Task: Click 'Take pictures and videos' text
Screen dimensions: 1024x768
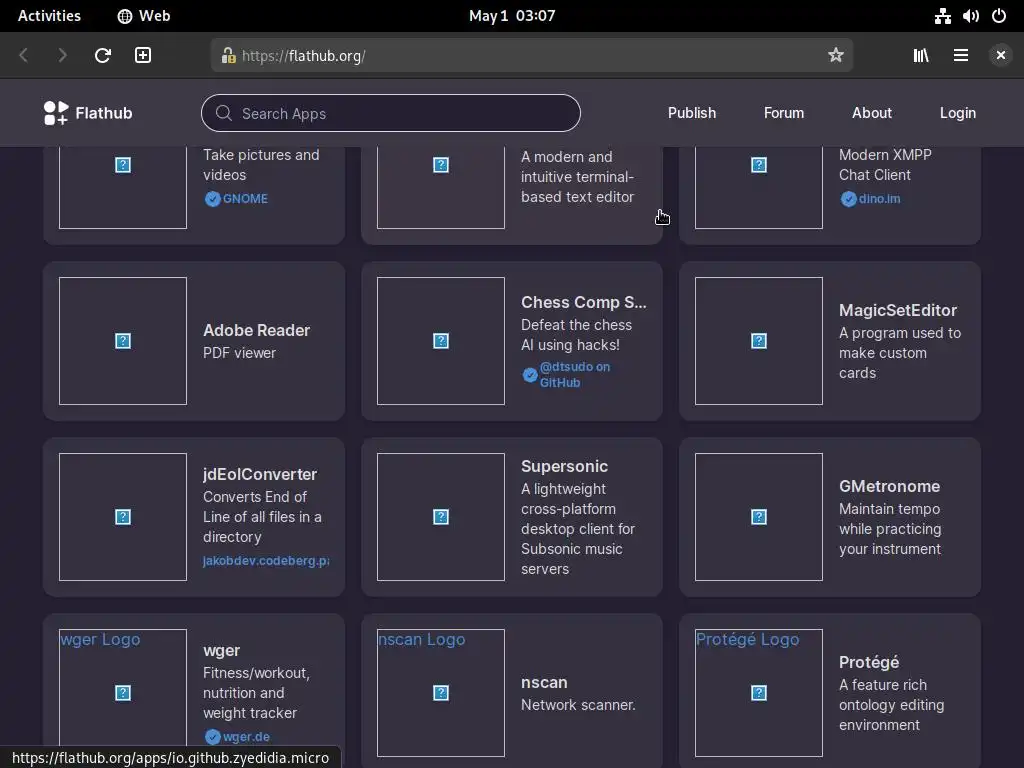Action: pyautogui.click(x=261, y=165)
